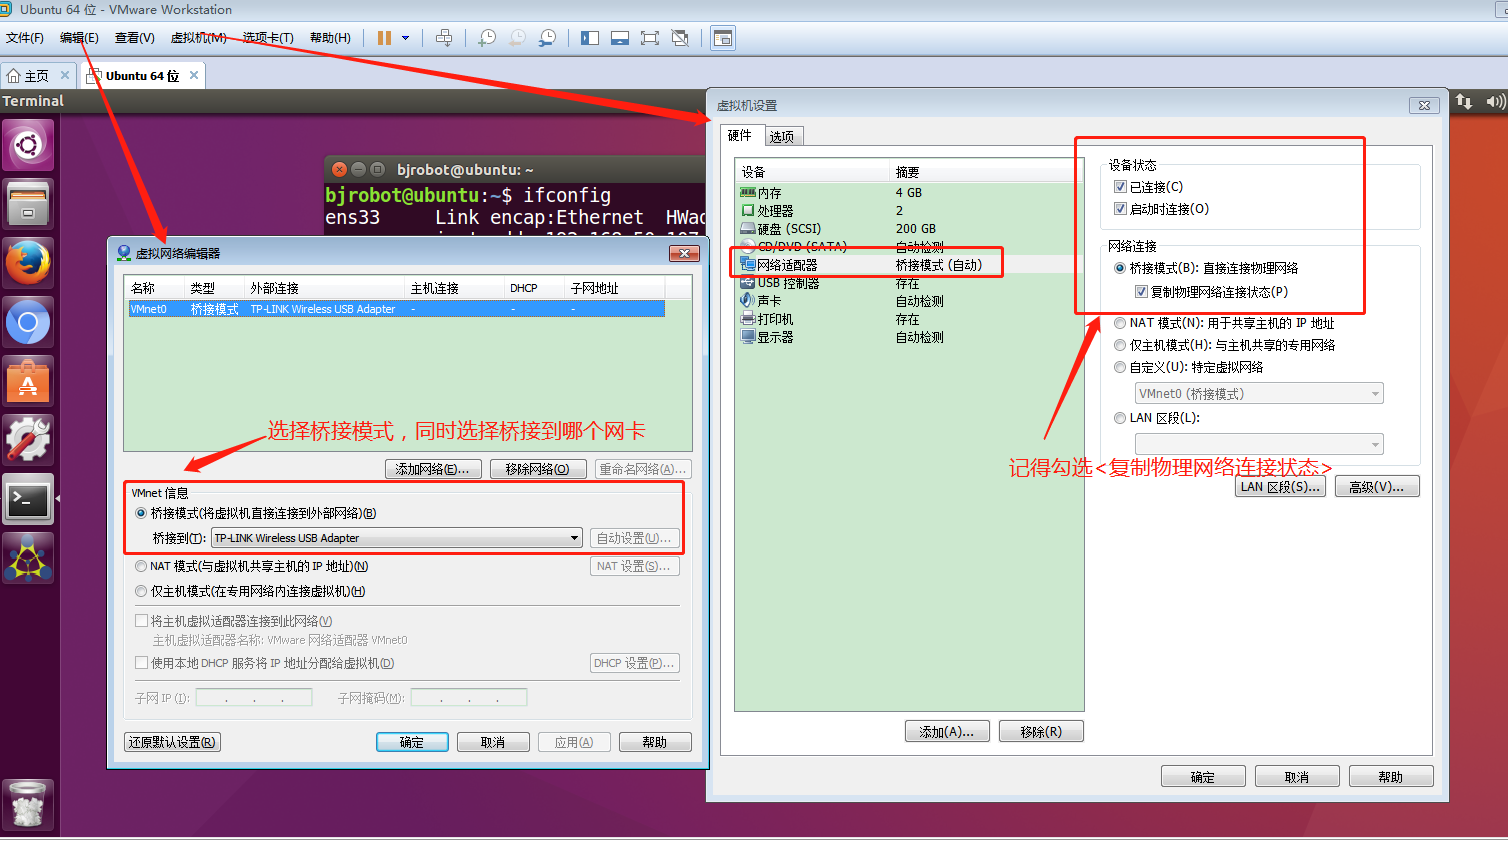The image size is (1508, 841).
Task: Click LAN 区段(S)... button
Action: [x=1281, y=487]
